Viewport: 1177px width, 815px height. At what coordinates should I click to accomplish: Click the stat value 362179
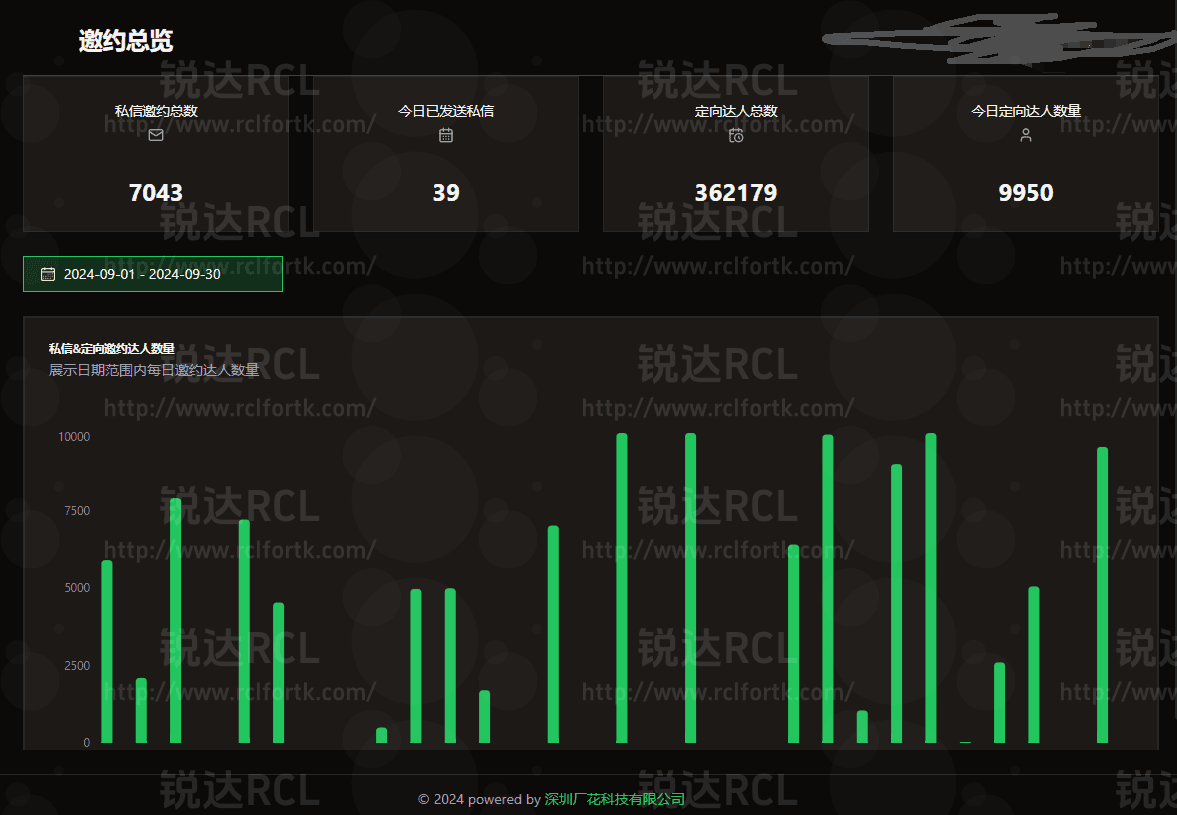pyautogui.click(x=736, y=192)
